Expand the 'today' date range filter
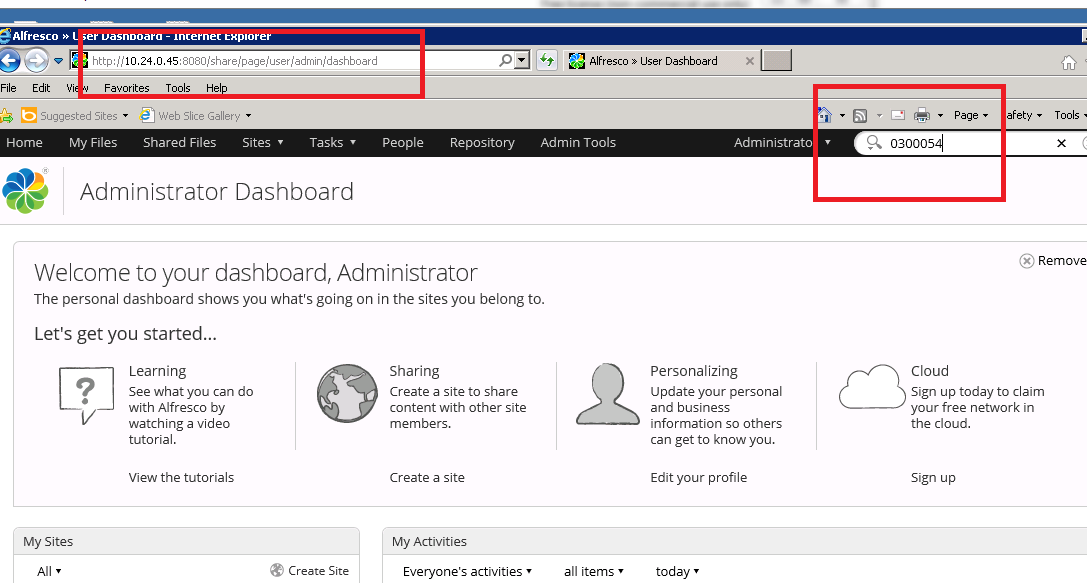Image resolution: width=1087 pixels, height=583 pixels. click(x=677, y=572)
